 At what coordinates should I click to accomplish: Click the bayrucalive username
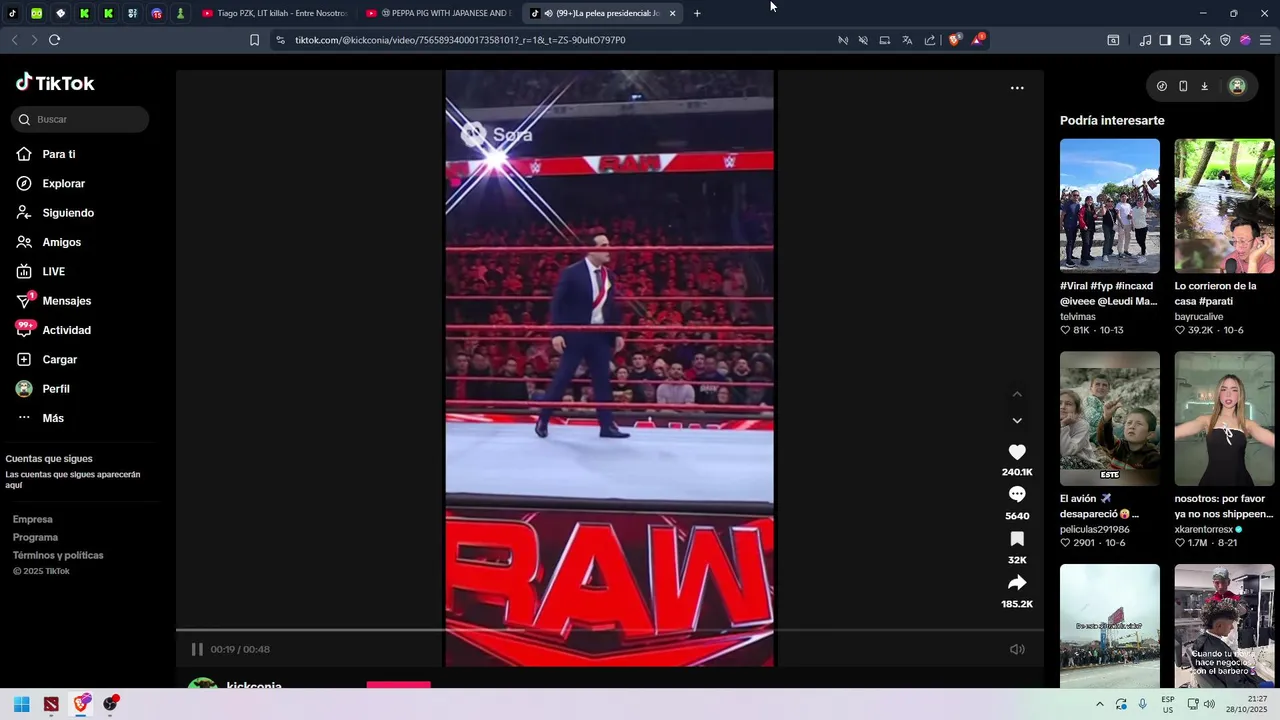click(x=1199, y=317)
